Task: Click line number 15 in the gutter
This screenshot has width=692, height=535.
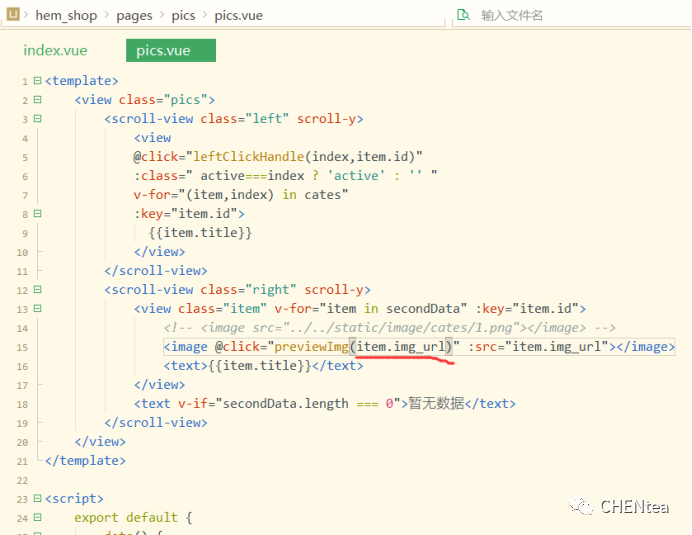Action: pyautogui.click(x=22, y=347)
